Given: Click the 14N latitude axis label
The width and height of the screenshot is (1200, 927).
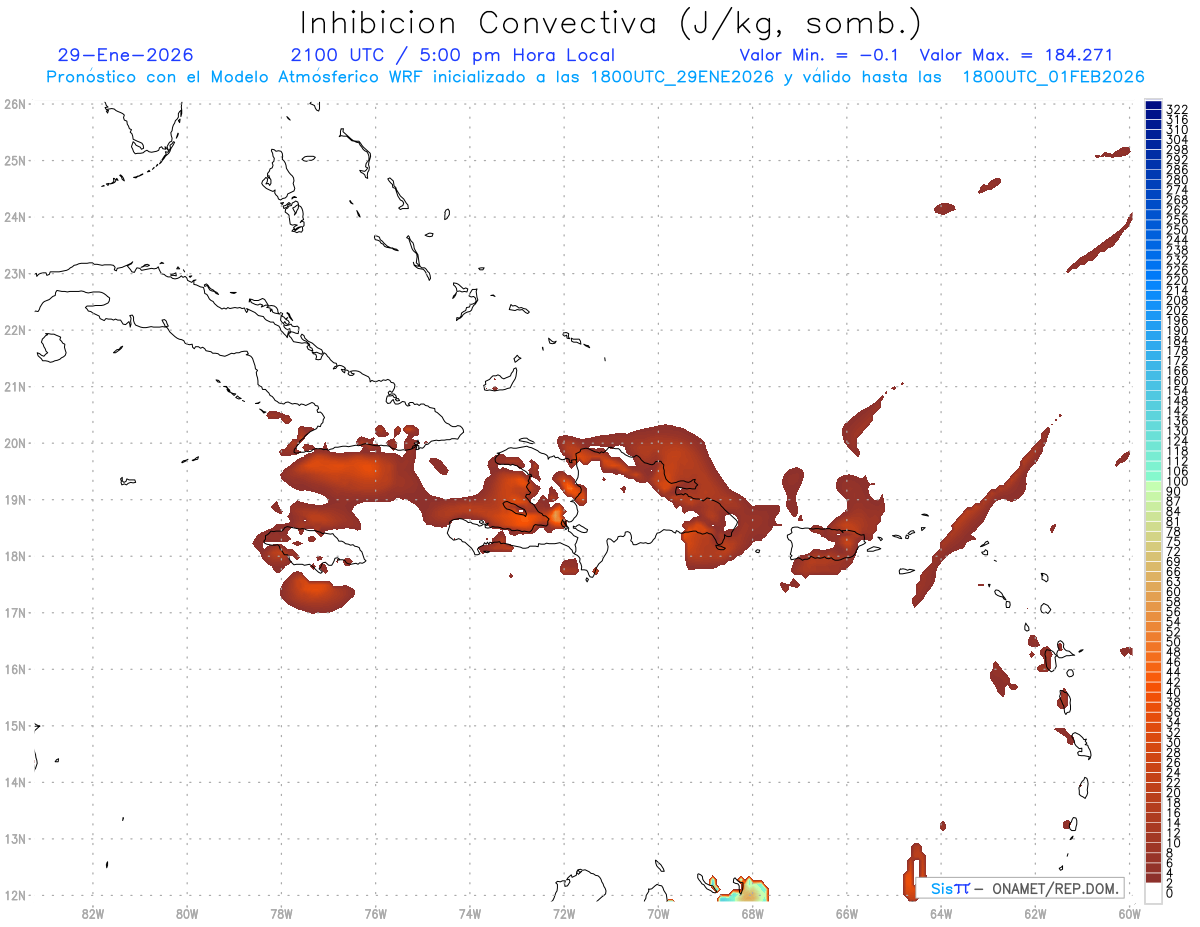Looking at the screenshot, I should point(14,782).
